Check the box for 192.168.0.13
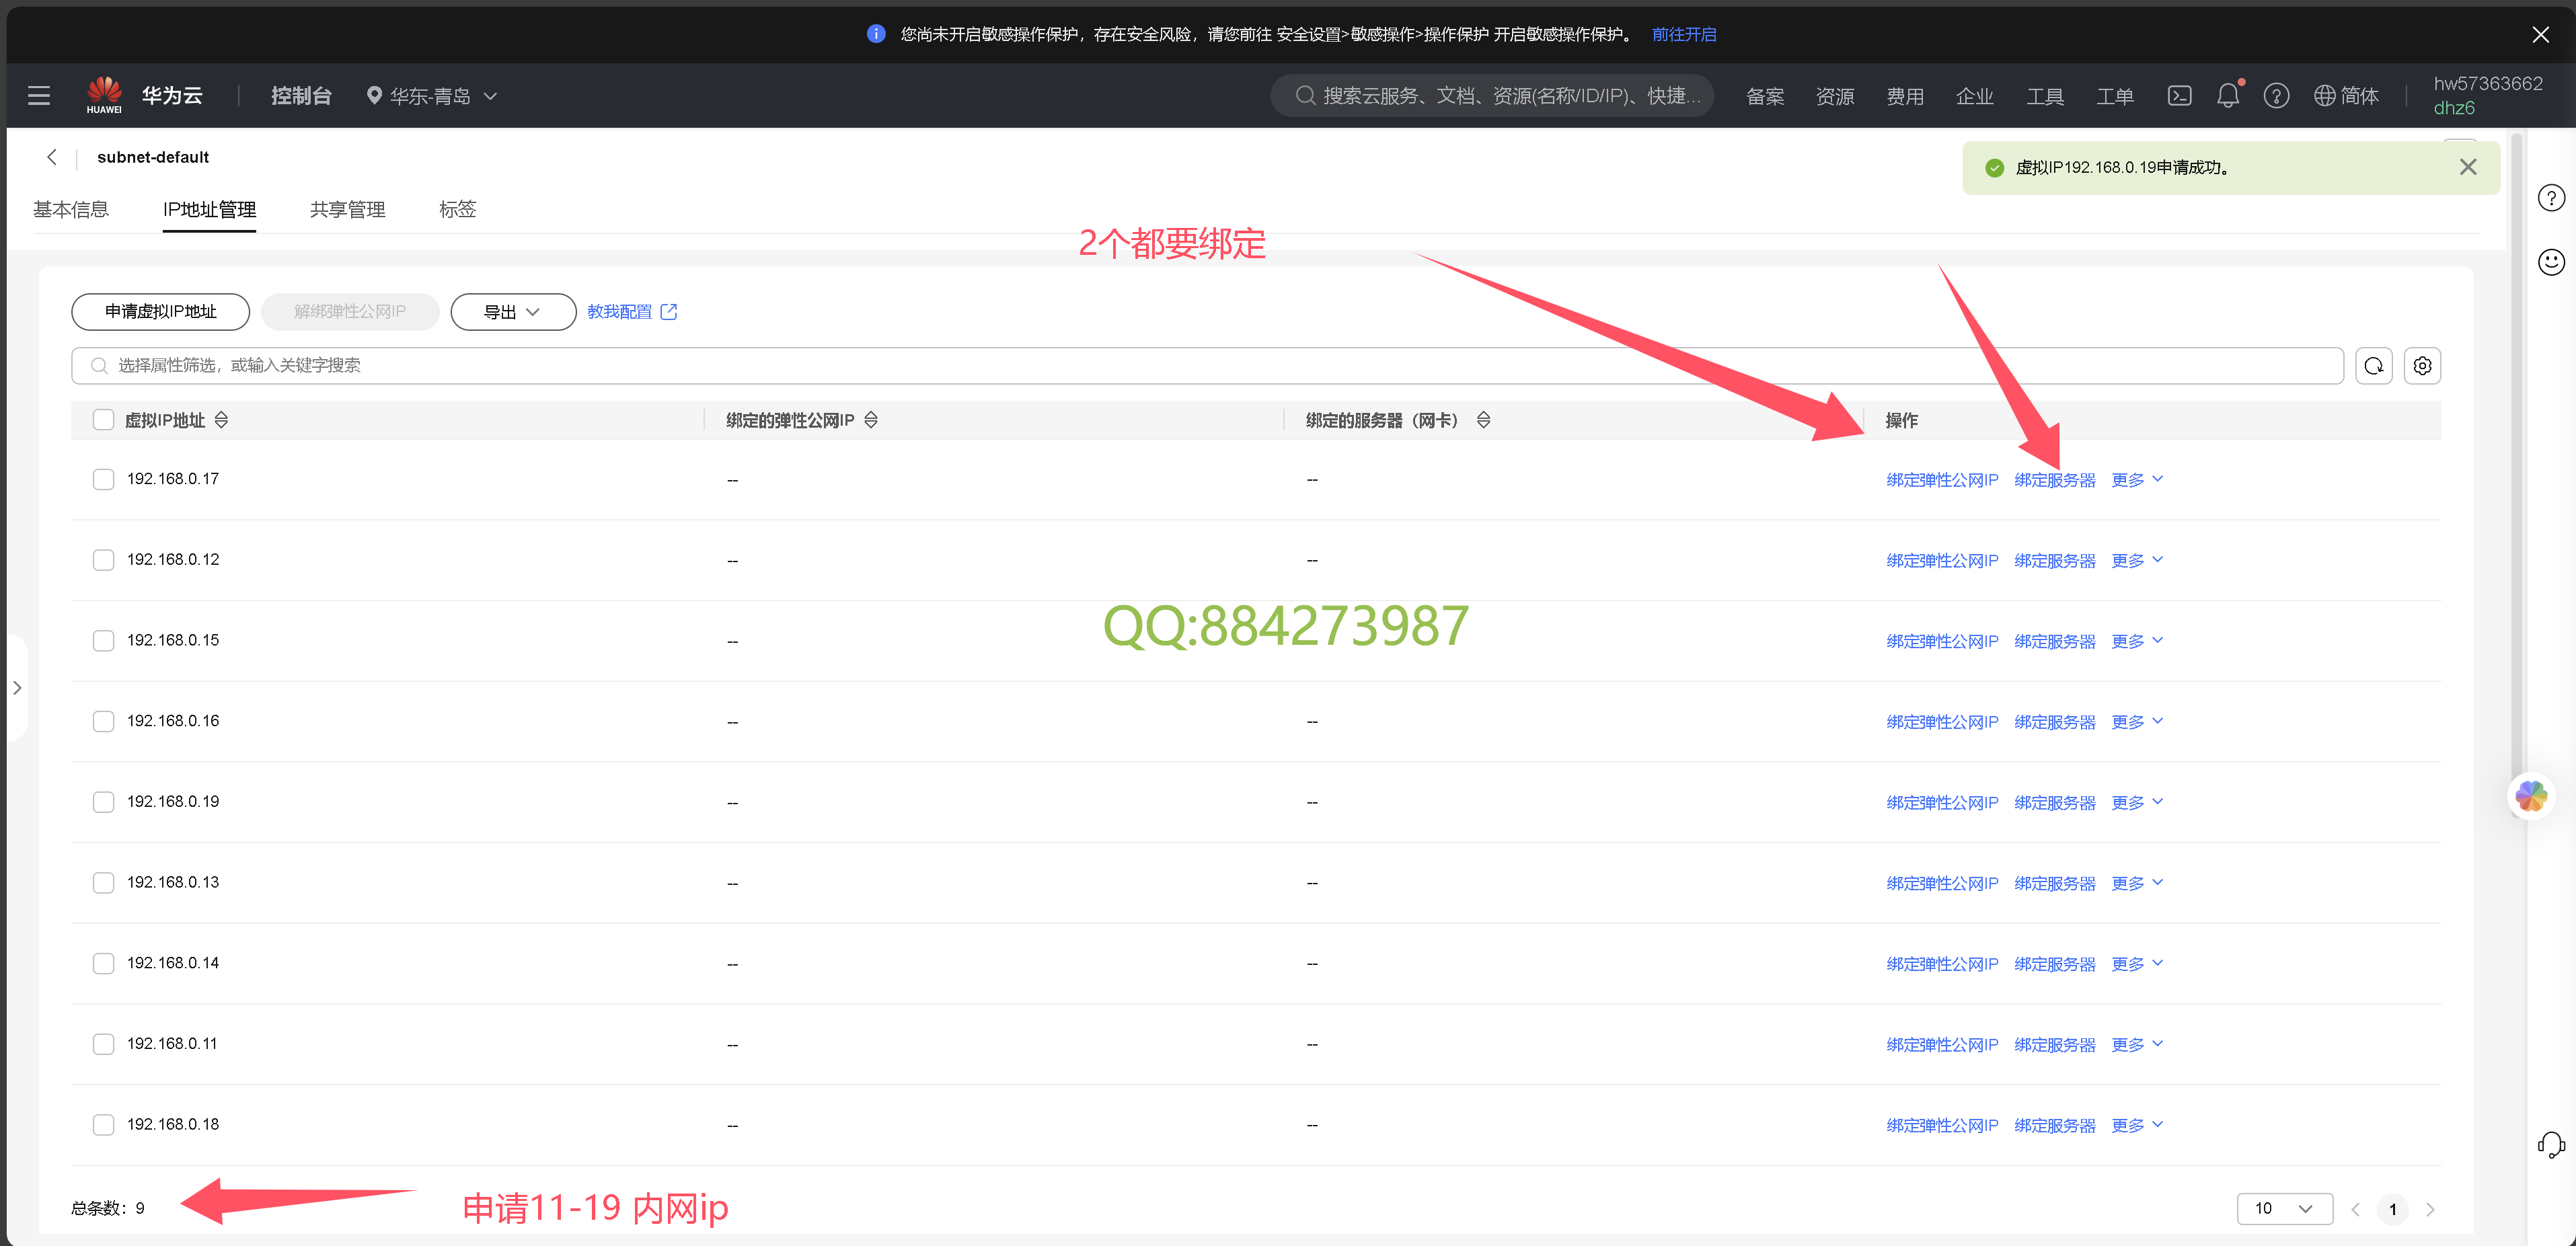The height and width of the screenshot is (1246, 2576). point(103,883)
